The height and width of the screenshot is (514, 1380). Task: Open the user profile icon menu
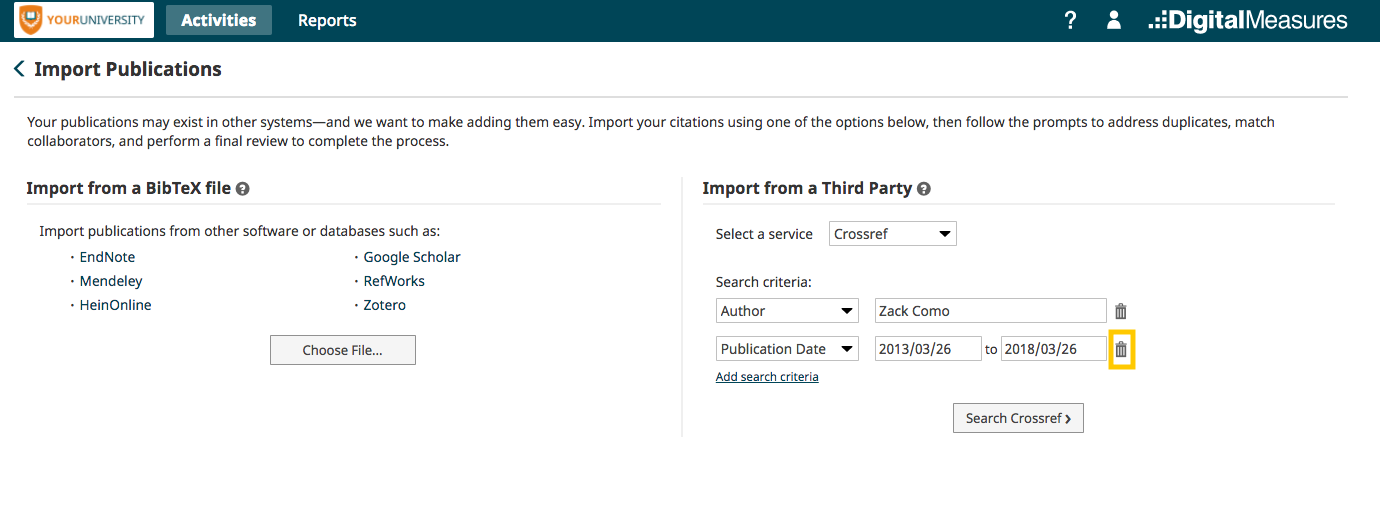[1114, 20]
